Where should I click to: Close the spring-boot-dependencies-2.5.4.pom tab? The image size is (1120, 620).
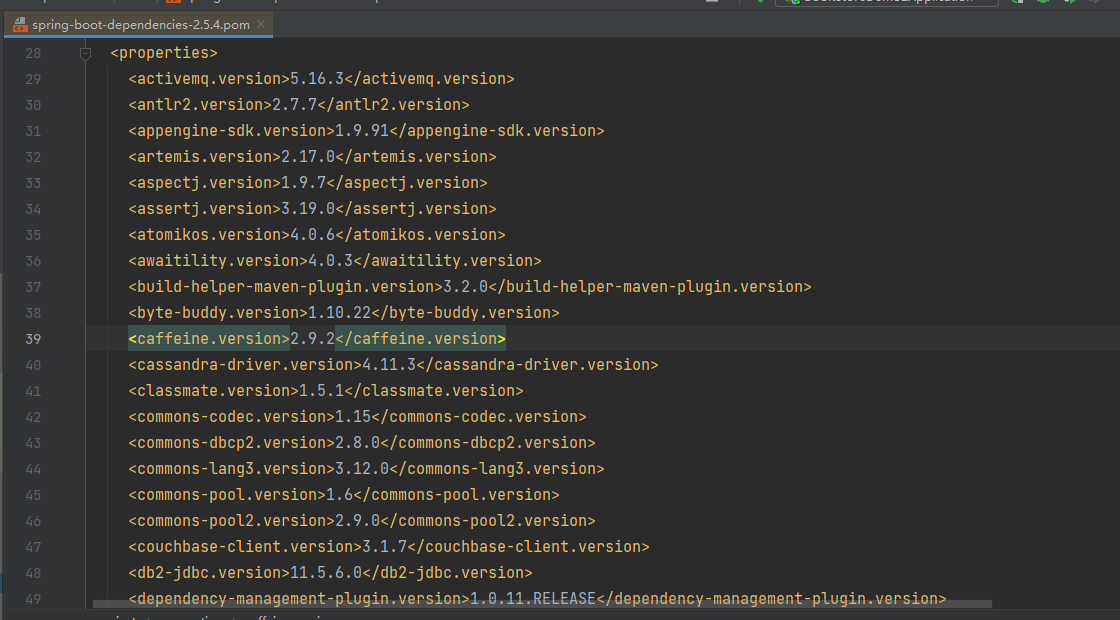261,24
